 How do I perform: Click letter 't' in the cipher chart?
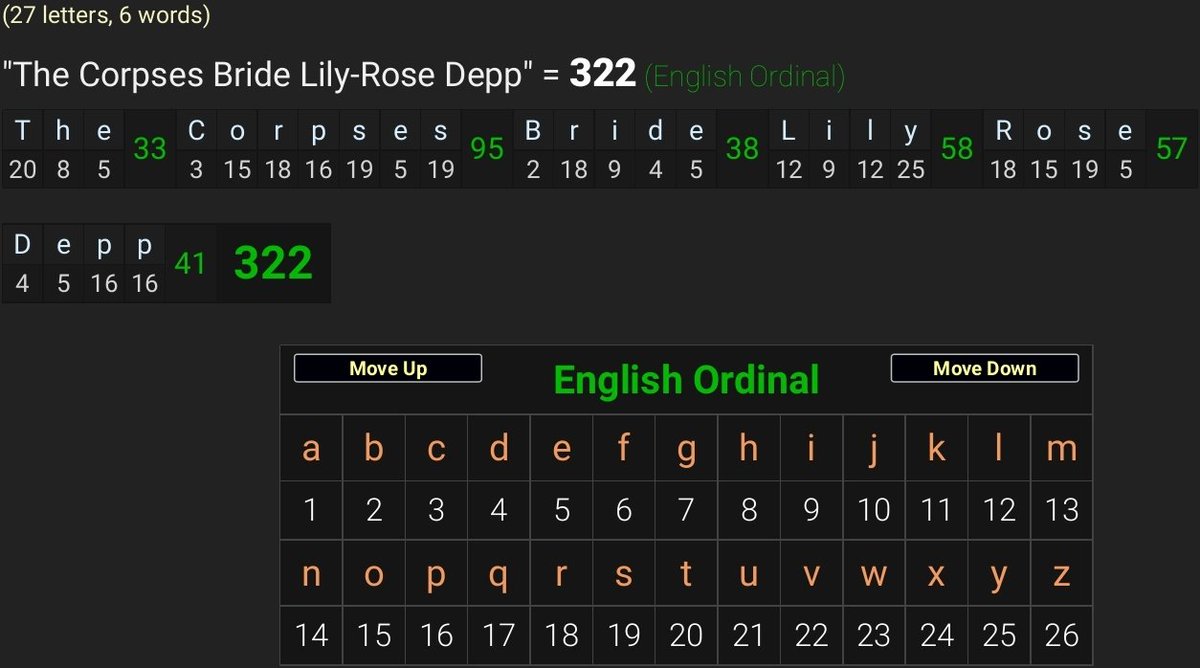(686, 574)
